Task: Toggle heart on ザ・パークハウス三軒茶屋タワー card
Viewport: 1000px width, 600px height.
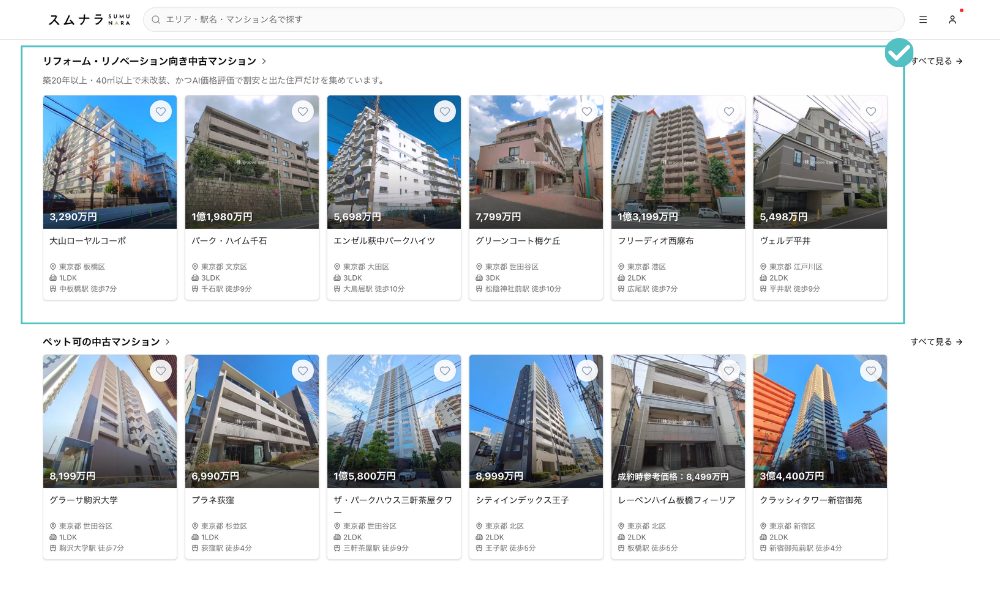Action: pyautogui.click(x=445, y=370)
